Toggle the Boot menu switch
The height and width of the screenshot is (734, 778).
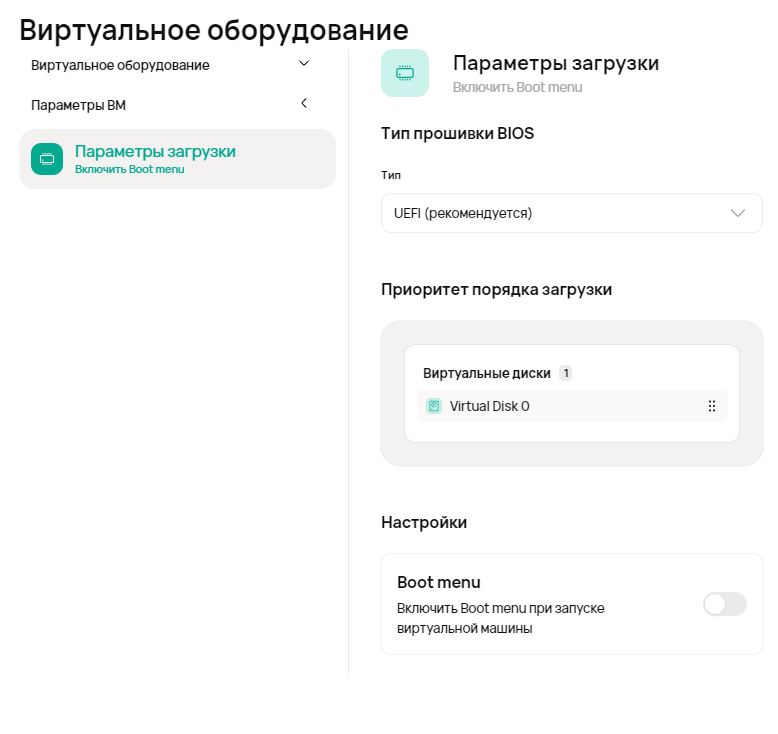tap(725, 604)
